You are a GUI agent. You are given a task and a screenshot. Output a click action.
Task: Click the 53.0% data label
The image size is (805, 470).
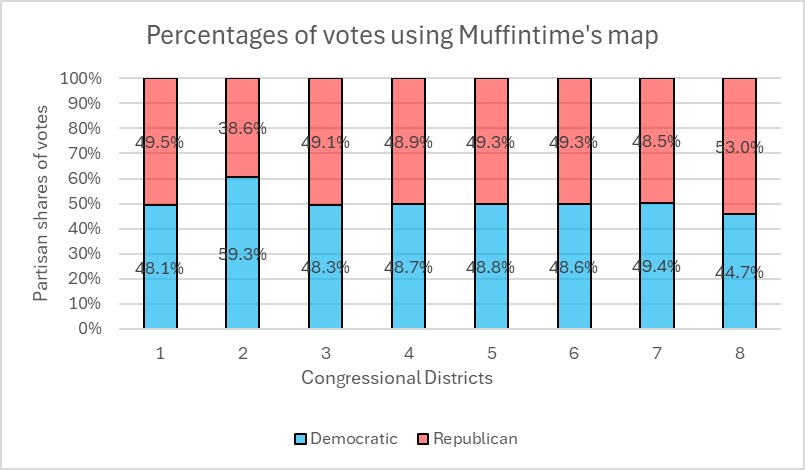740,147
